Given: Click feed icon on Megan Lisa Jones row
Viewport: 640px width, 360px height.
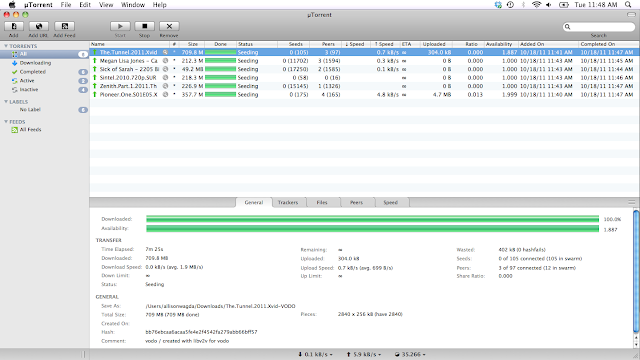Looking at the screenshot, I should coord(165,61).
